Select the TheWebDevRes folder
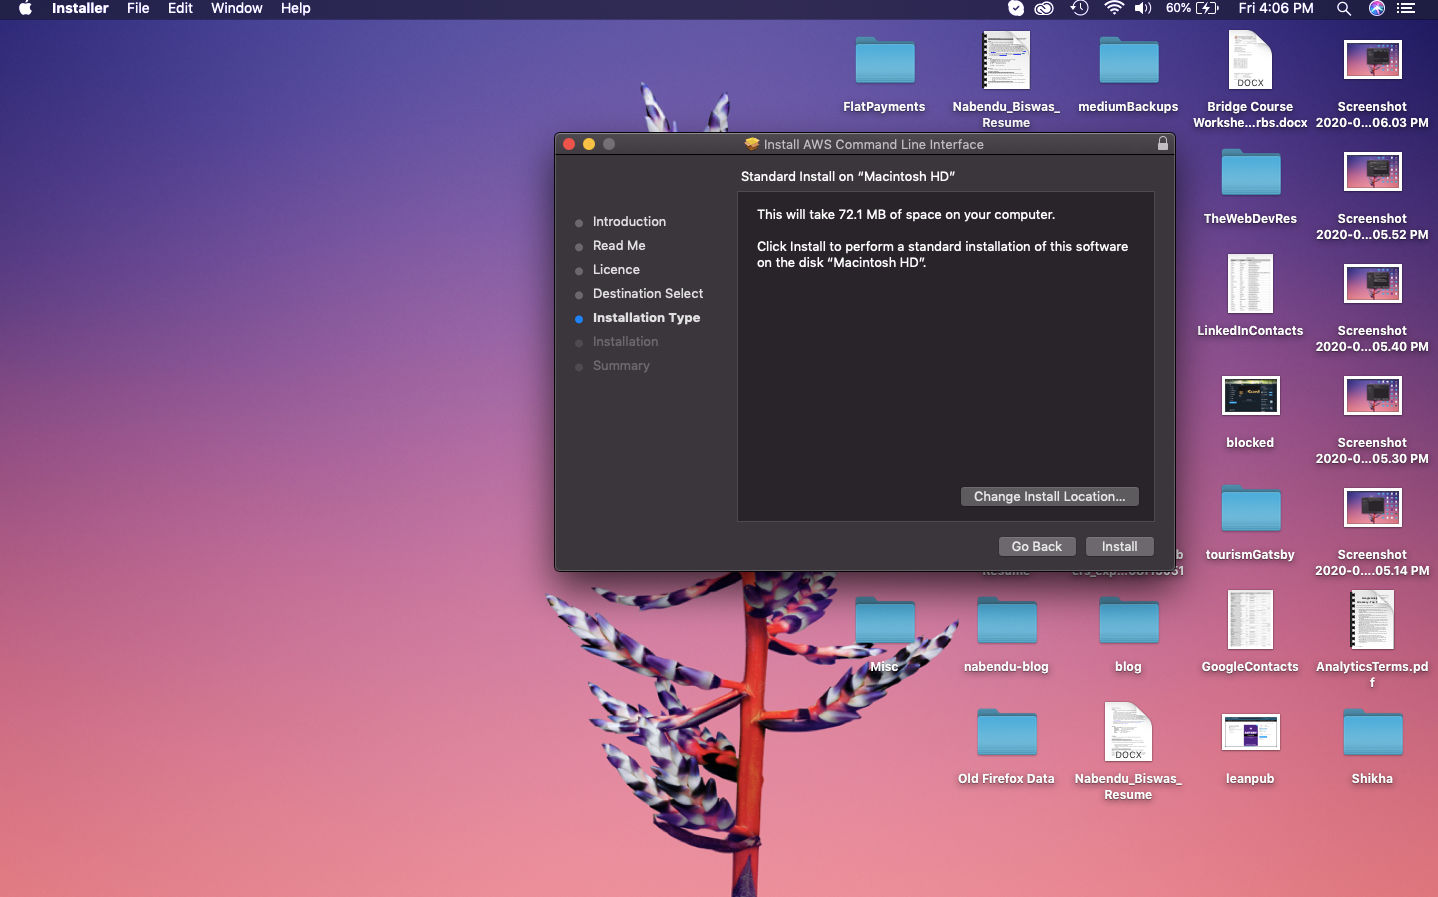 (1251, 173)
